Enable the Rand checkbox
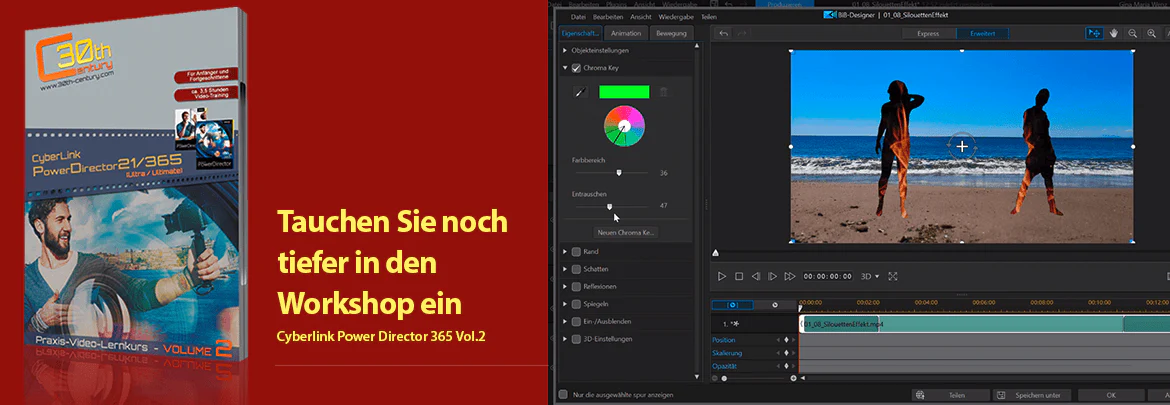 tap(576, 251)
